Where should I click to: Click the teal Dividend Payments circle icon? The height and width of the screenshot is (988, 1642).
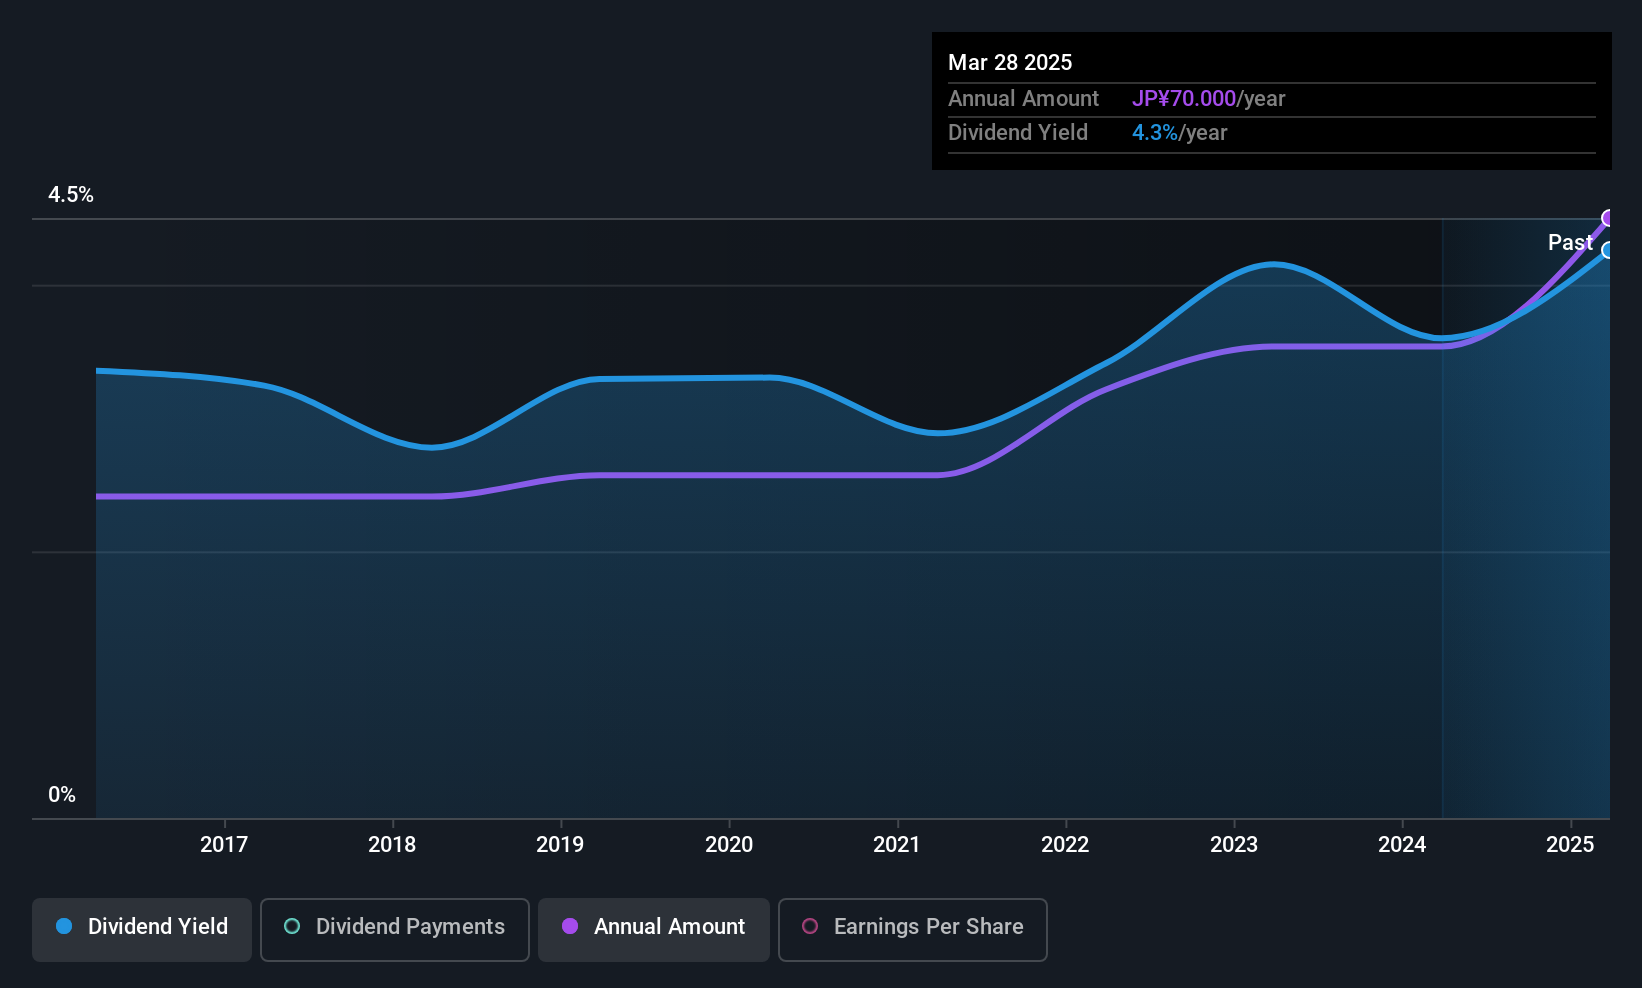click(291, 927)
